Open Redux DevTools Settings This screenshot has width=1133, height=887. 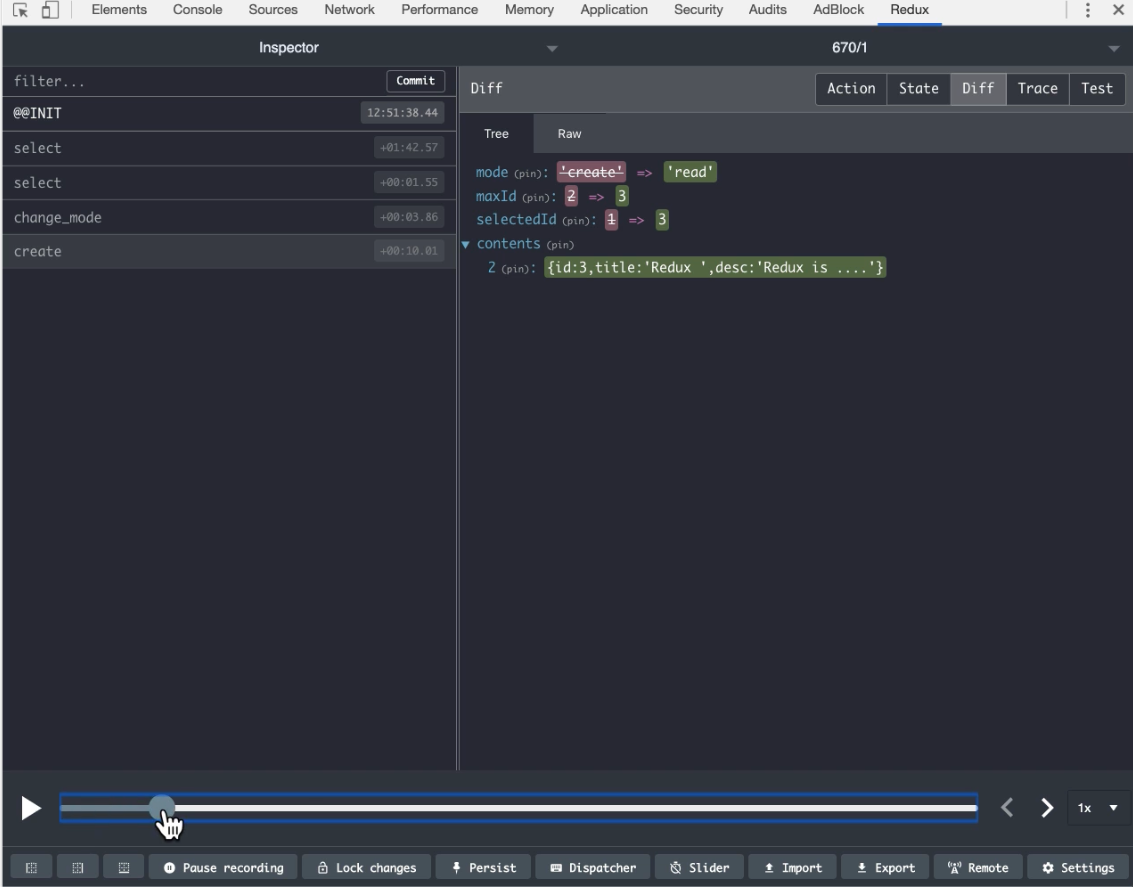(x=1077, y=867)
